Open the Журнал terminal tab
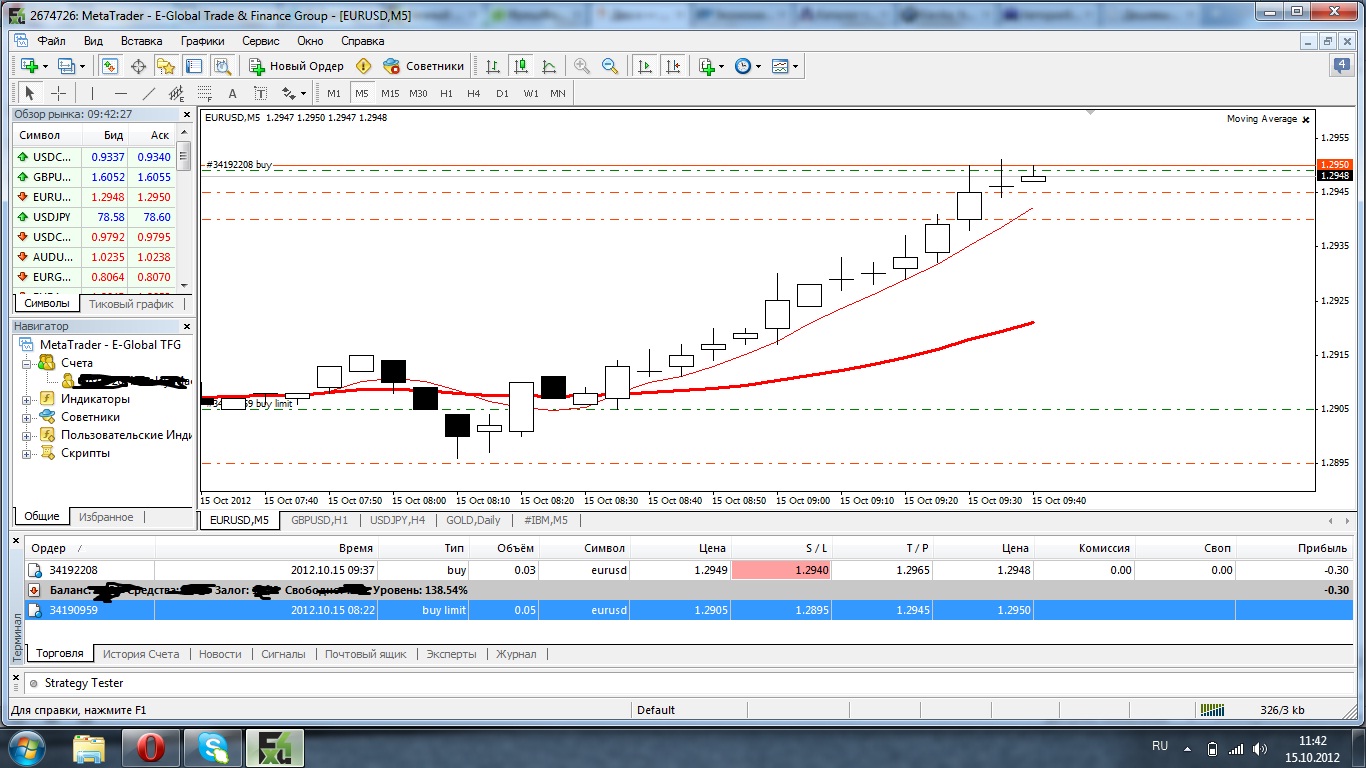 pos(516,654)
